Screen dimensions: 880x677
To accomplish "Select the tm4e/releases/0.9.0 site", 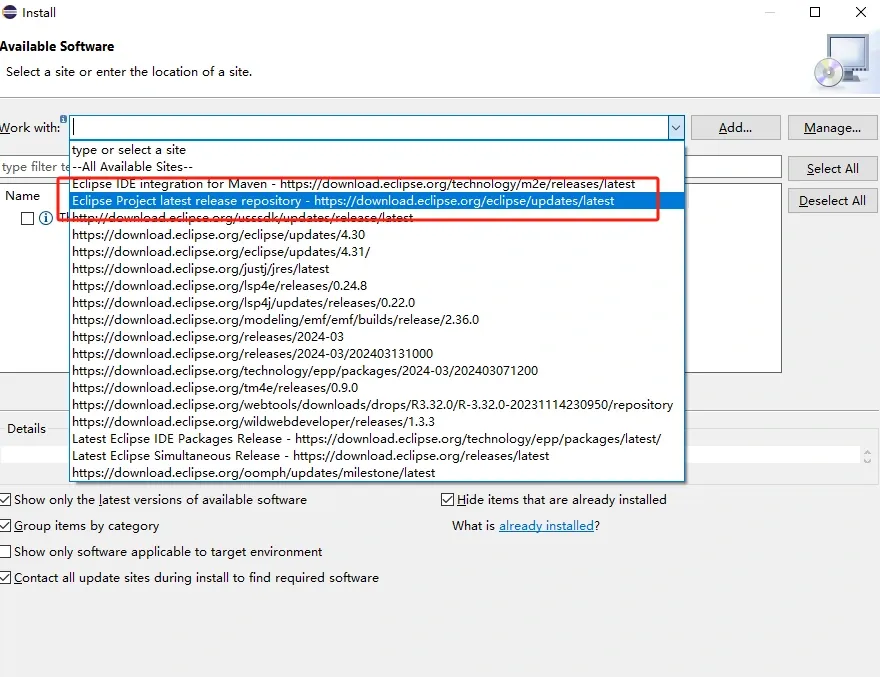I will [x=377, y=388].
